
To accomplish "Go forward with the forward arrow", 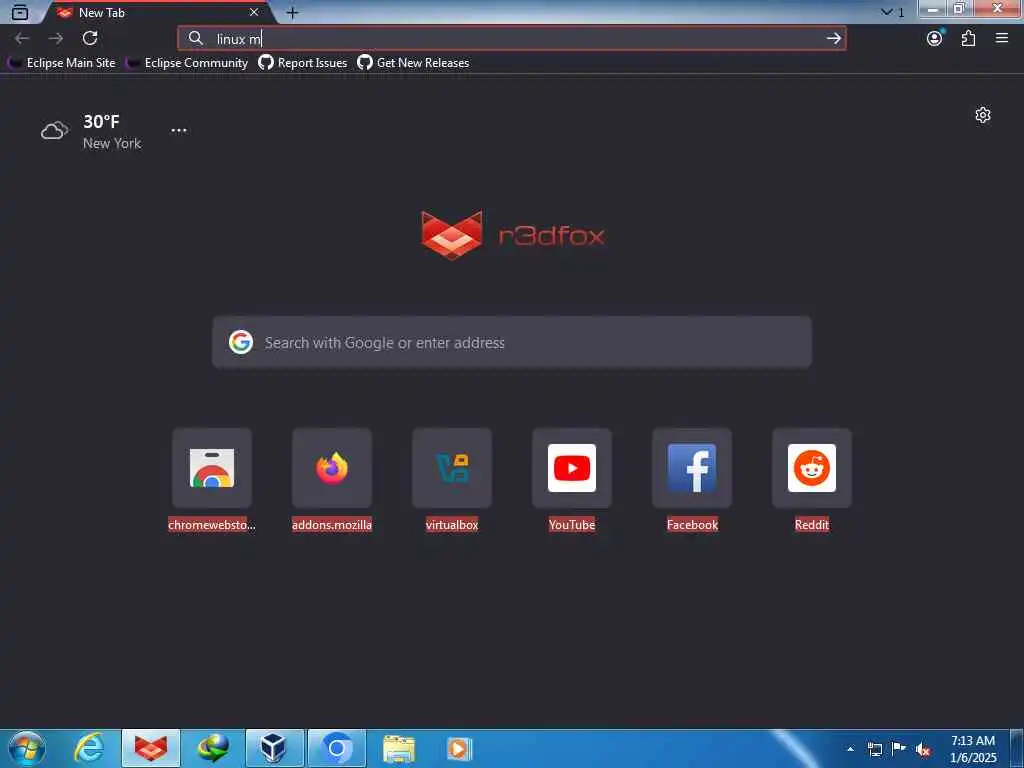I will click(56, 38).
